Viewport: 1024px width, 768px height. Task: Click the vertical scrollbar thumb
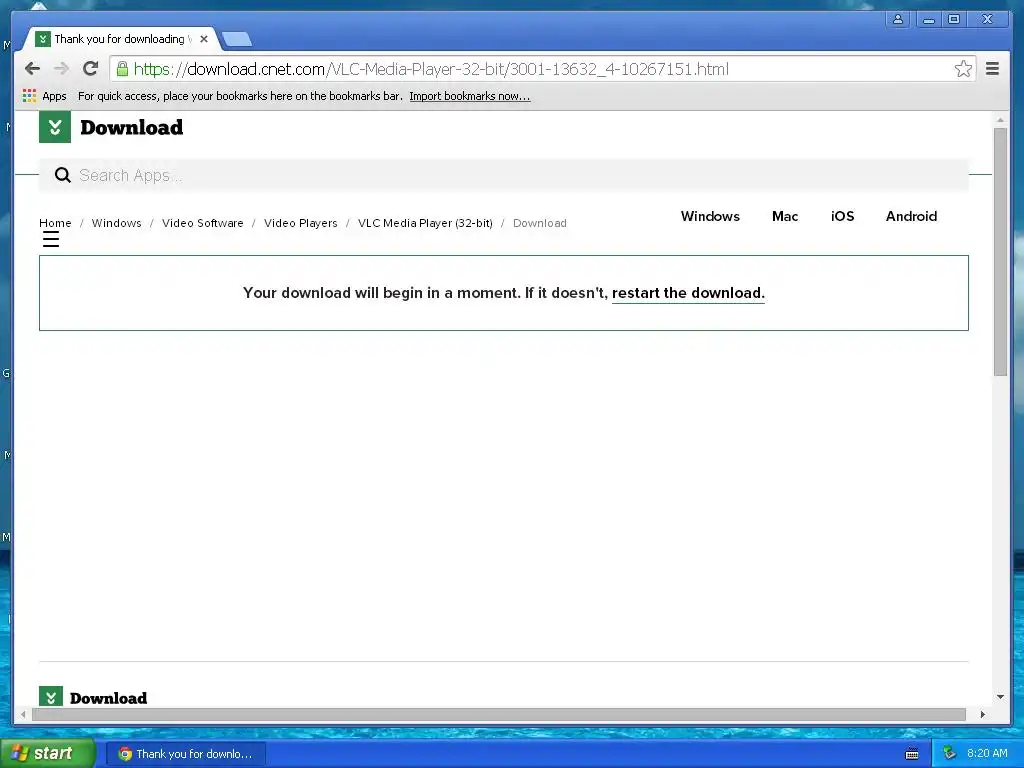pyautogui.click(x=1000, y=251)
